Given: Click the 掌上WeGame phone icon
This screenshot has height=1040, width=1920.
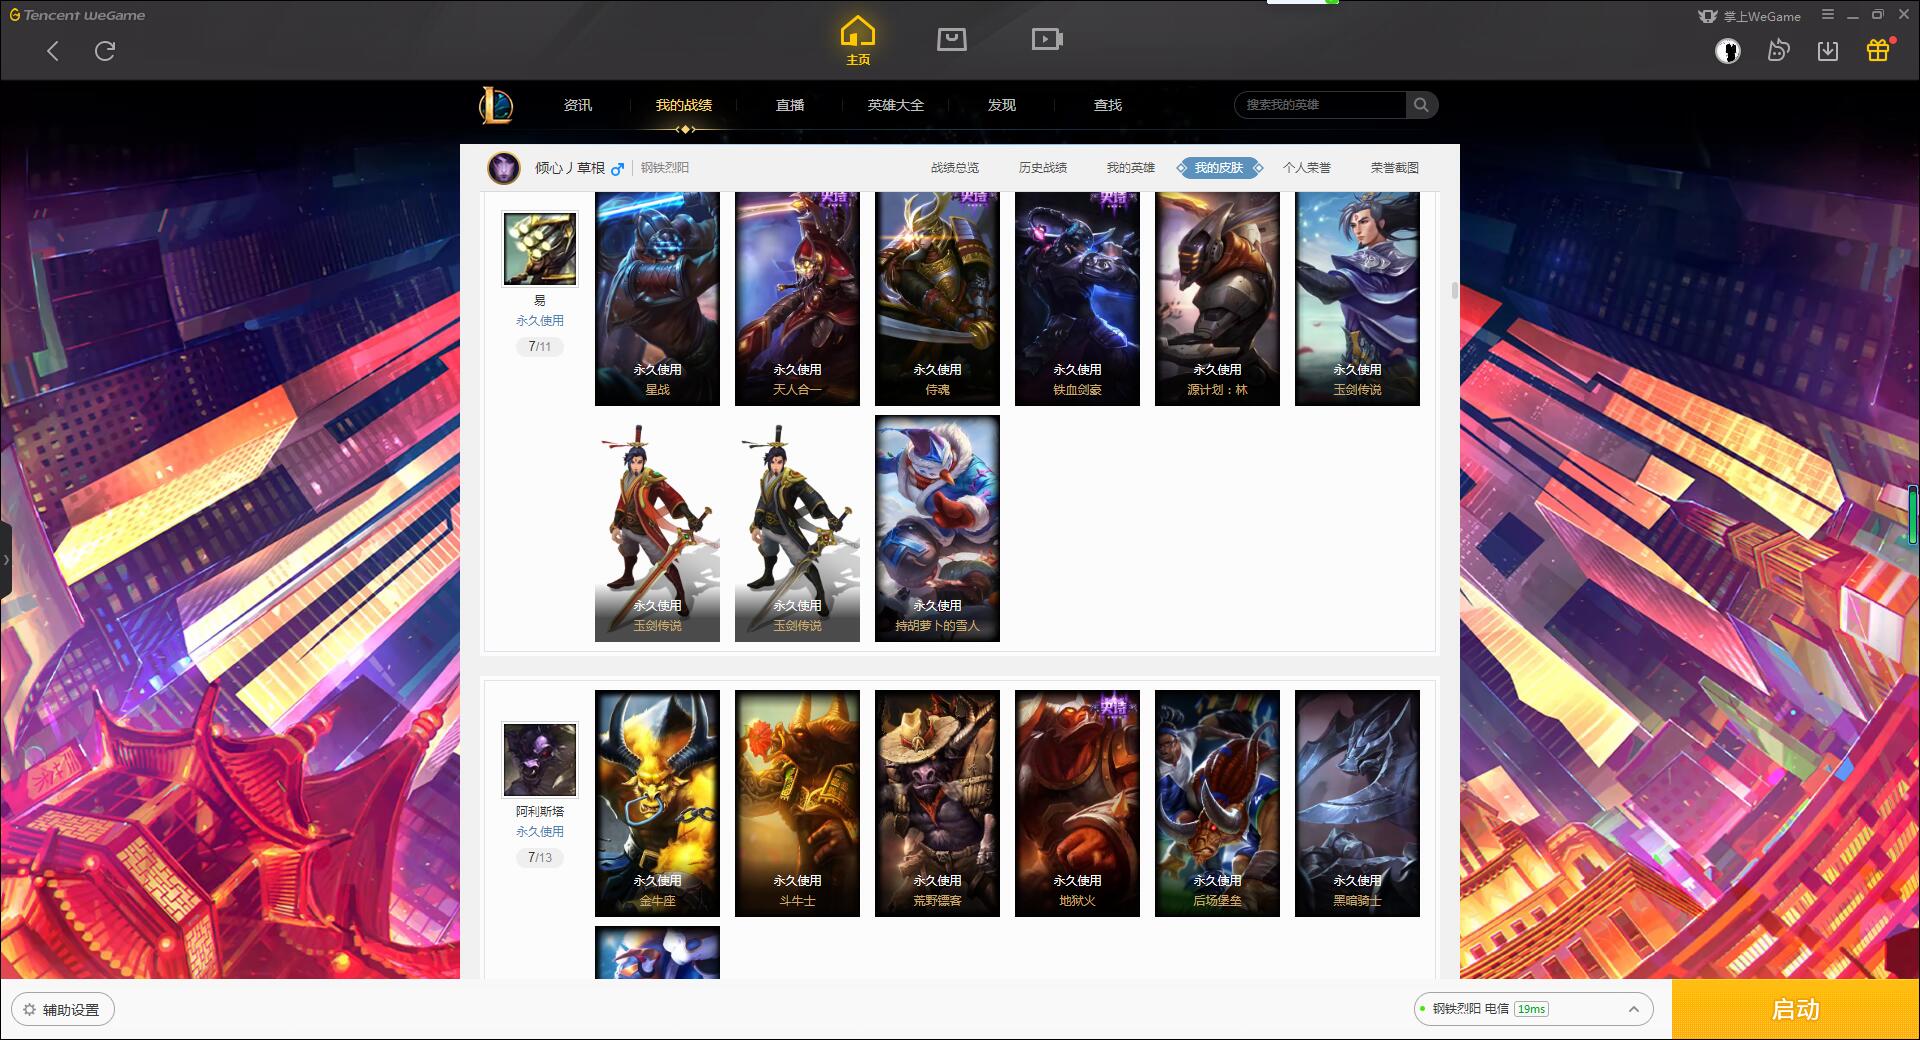Looking at the screenshot, I should coord(1708,16).
